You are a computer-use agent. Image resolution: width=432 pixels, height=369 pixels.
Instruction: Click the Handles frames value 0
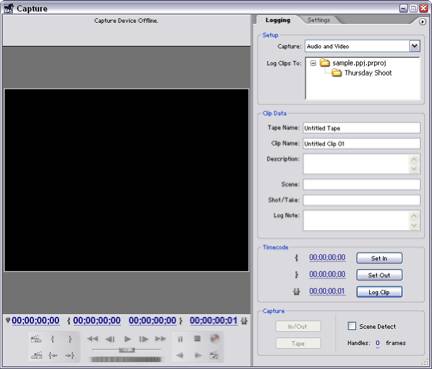pyautogui.click(x=378, y=343)
